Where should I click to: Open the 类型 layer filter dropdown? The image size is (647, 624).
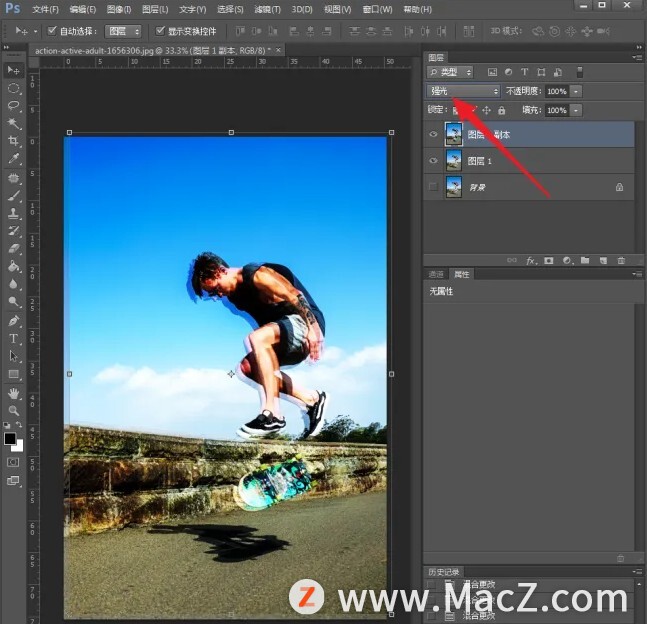[x=451, y=72]
